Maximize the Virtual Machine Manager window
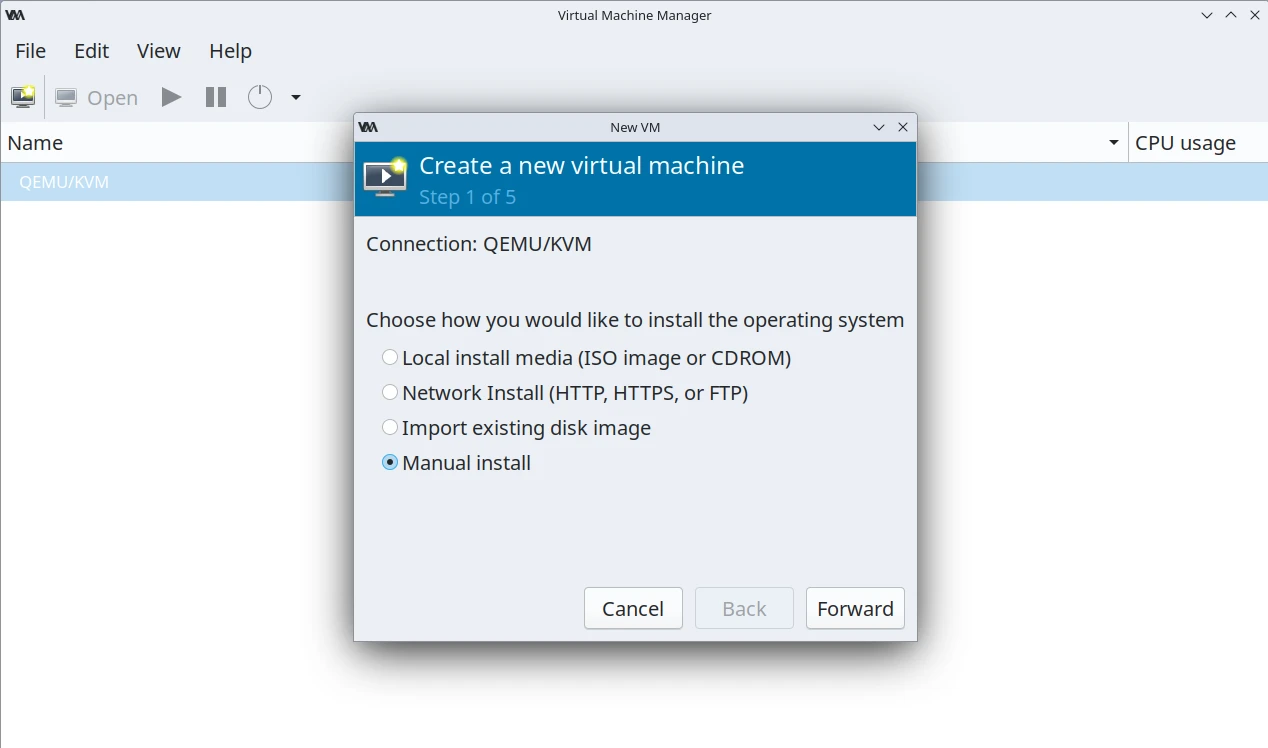 [1231, 15]
